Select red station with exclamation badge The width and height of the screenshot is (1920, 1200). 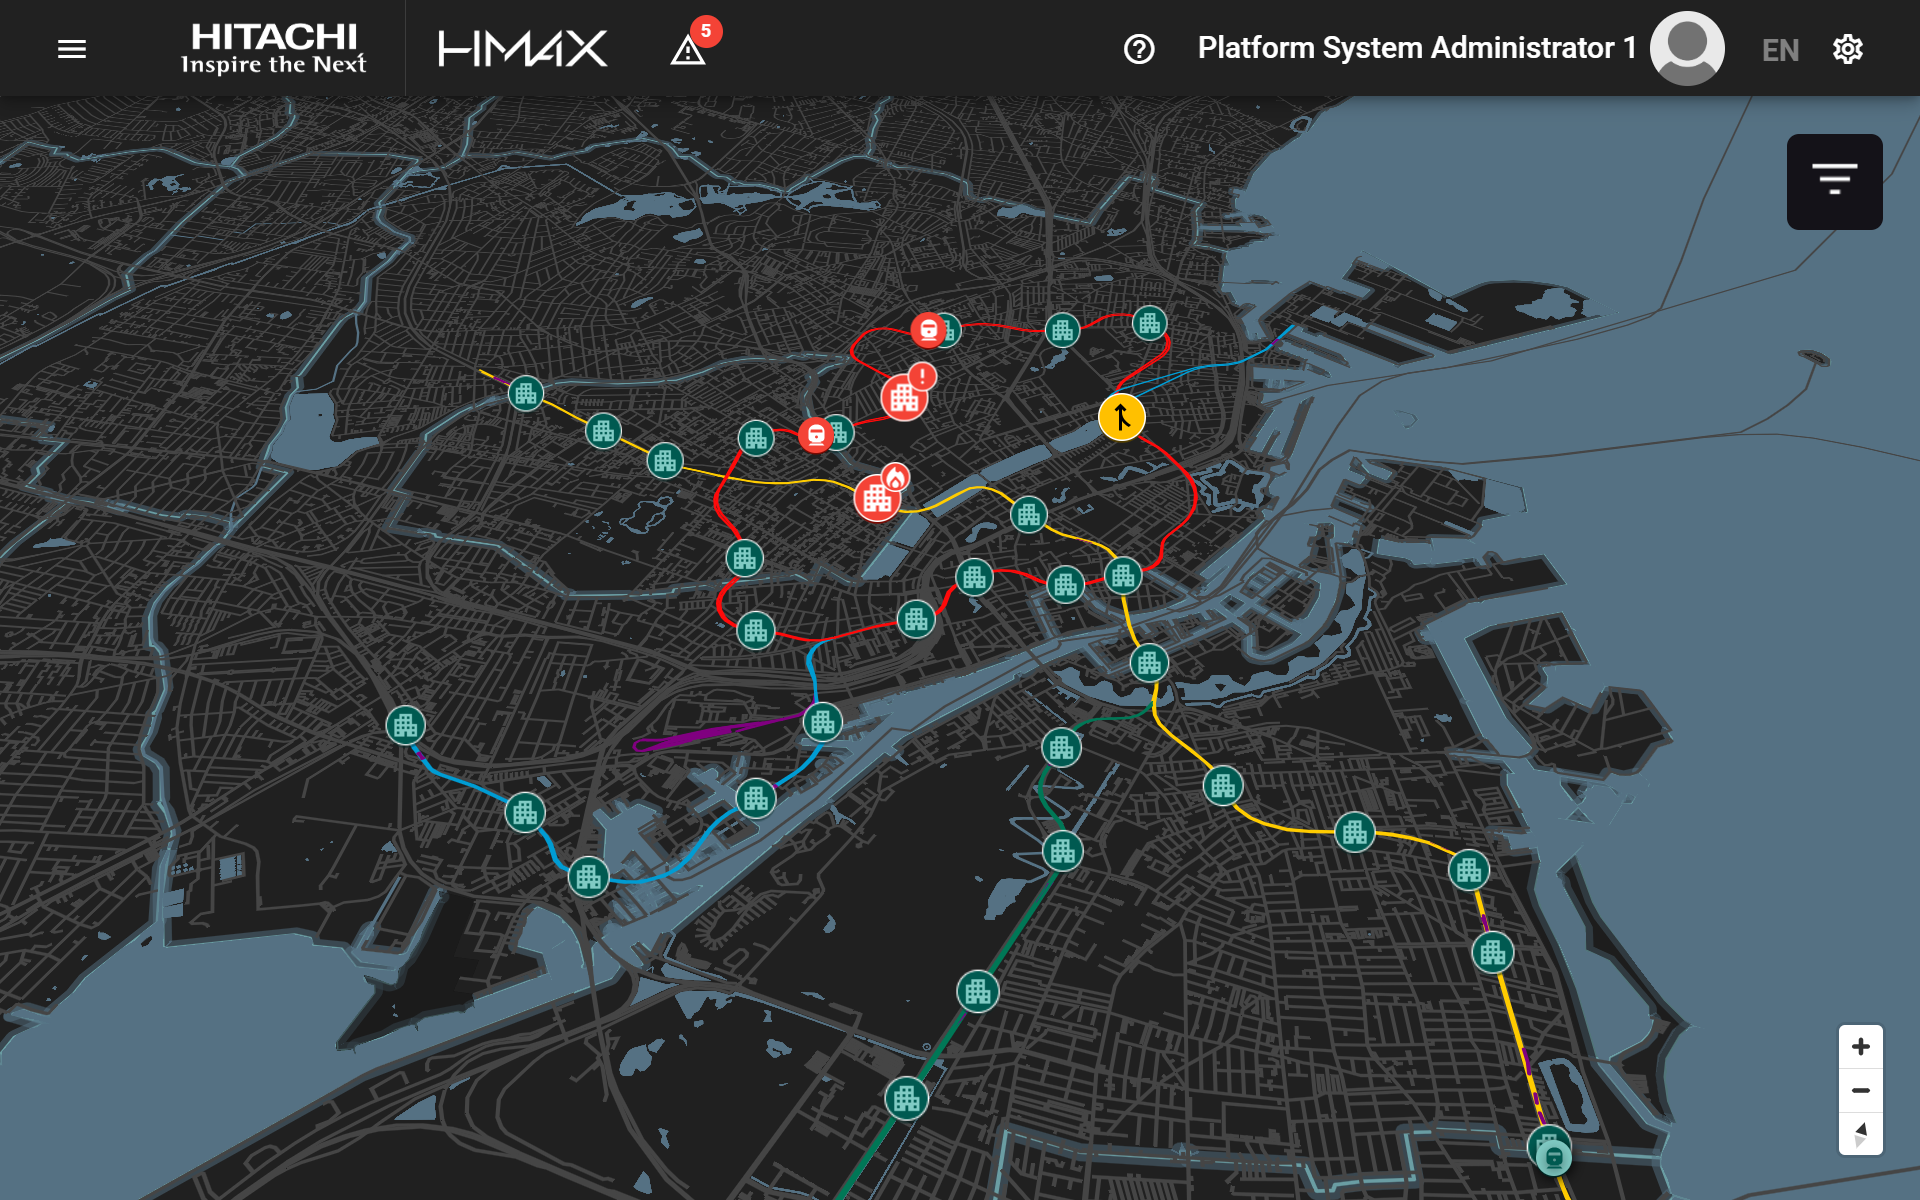coord(904,398)
